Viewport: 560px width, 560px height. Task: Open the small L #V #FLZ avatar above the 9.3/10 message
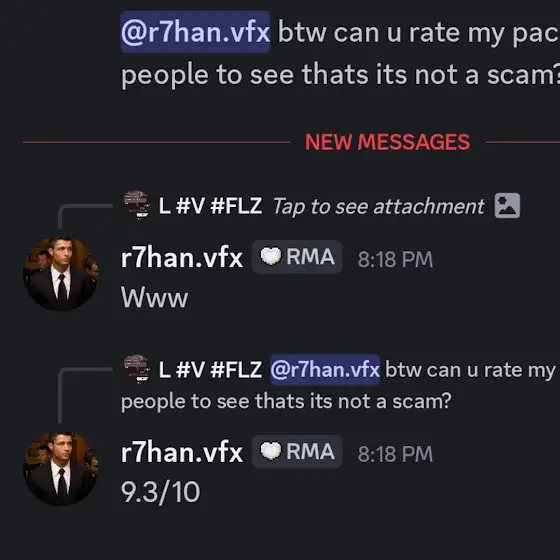(136, 369)
